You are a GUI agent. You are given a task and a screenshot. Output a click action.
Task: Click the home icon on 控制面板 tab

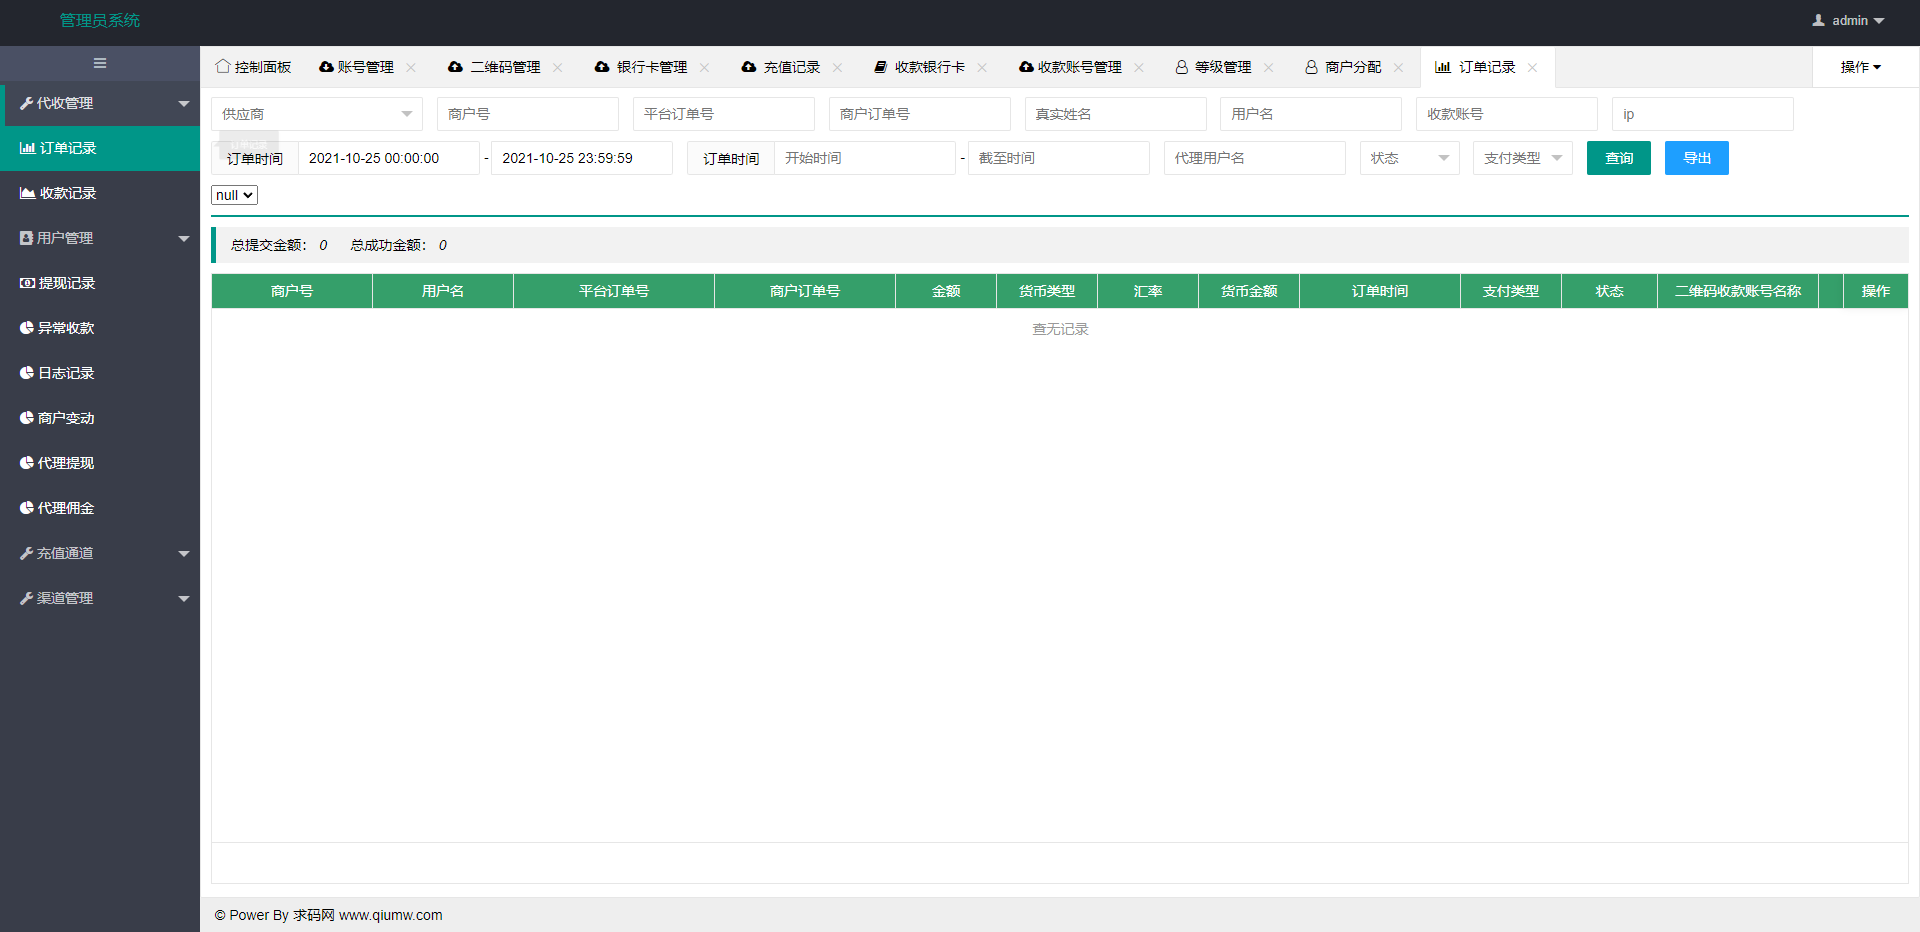pyautogui.click(x=223, y=66)
